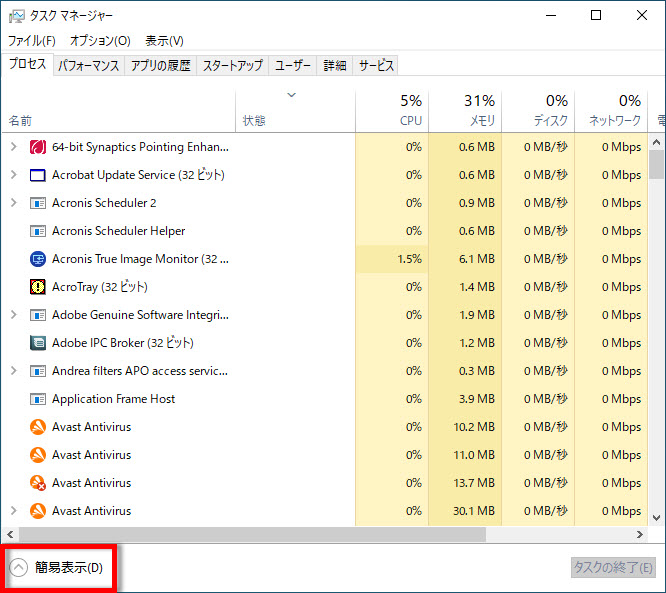Screen dimensions: 666x593
Task: Expand Andrea filters APO access service
Action: tap(13, 371)
